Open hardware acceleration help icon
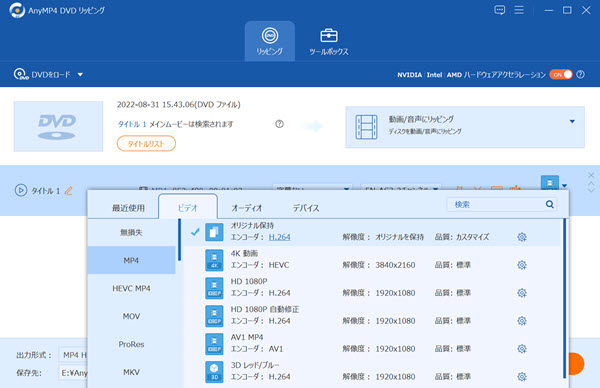The image size is (600, 388). pos(580,75)
